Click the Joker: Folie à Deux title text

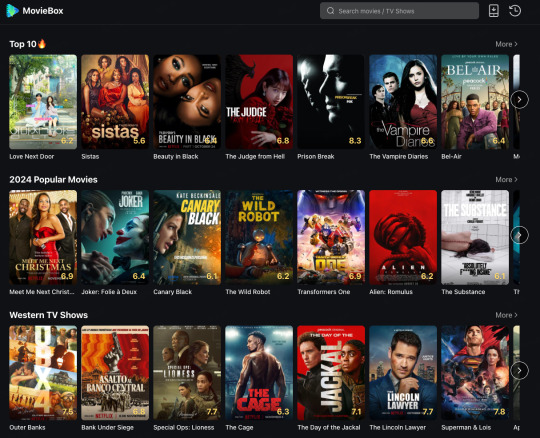pos(109,292)
